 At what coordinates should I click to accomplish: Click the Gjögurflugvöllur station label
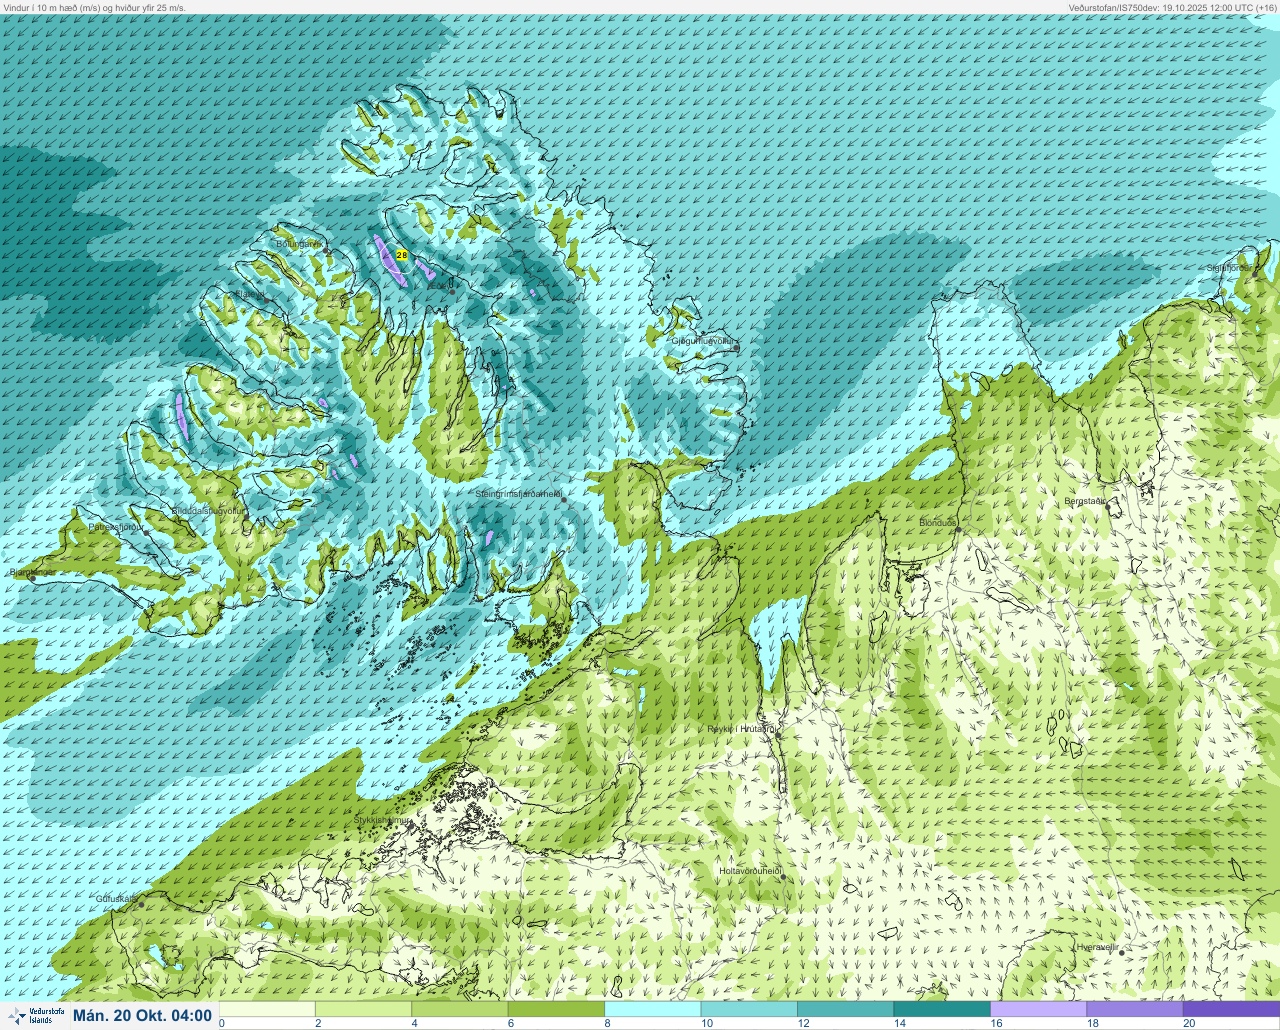tap(705, 341)
